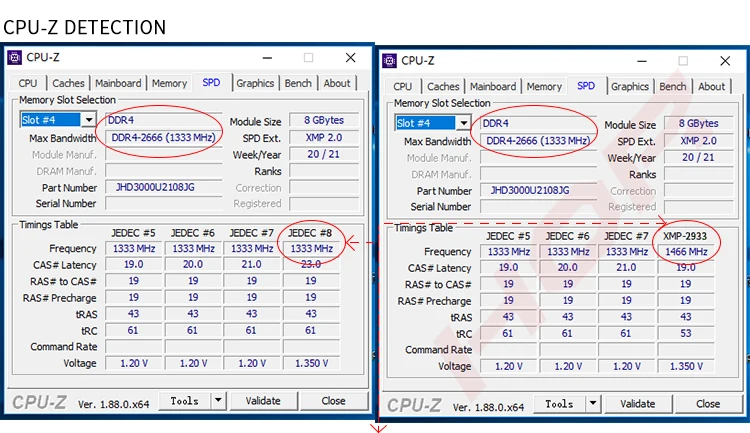Click DDR4 memory type field in left window
750x433 pixels.
164,120
